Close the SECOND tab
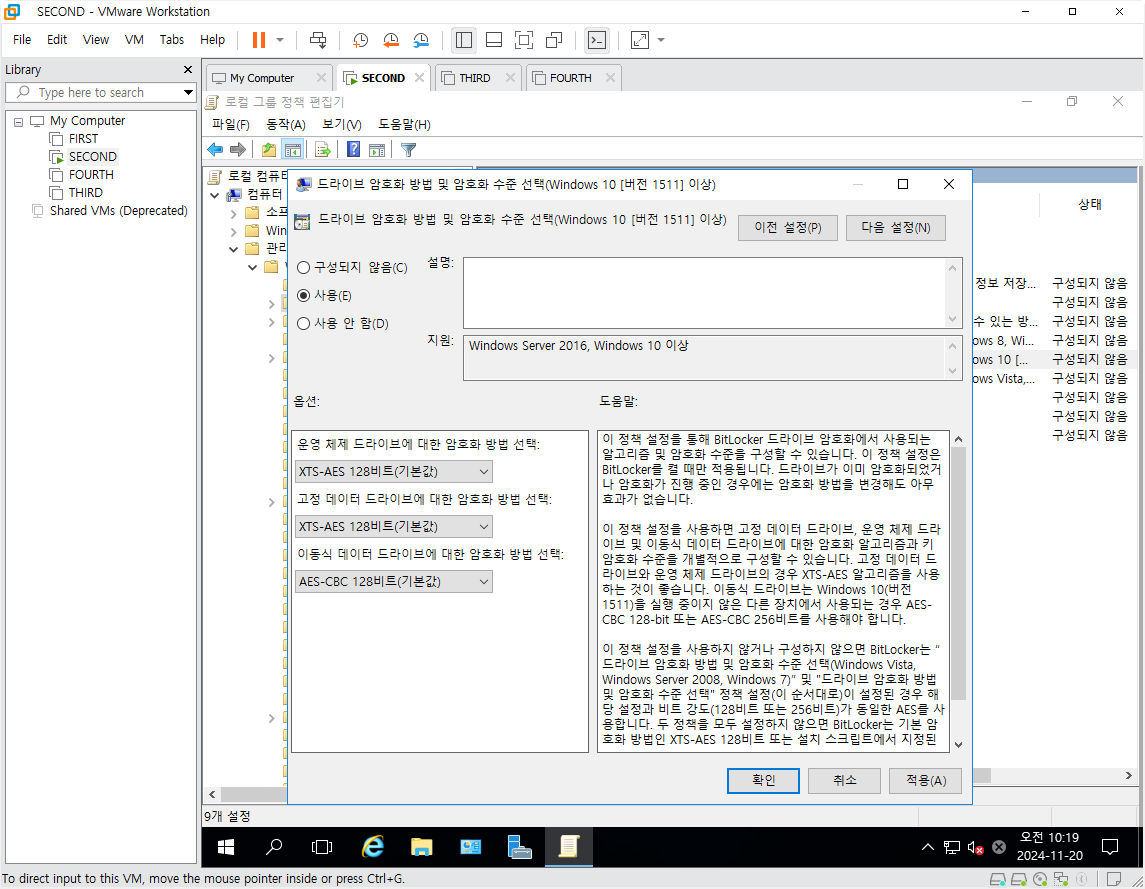This screenshot has height=889, width=1145. (x=419, y=77)
